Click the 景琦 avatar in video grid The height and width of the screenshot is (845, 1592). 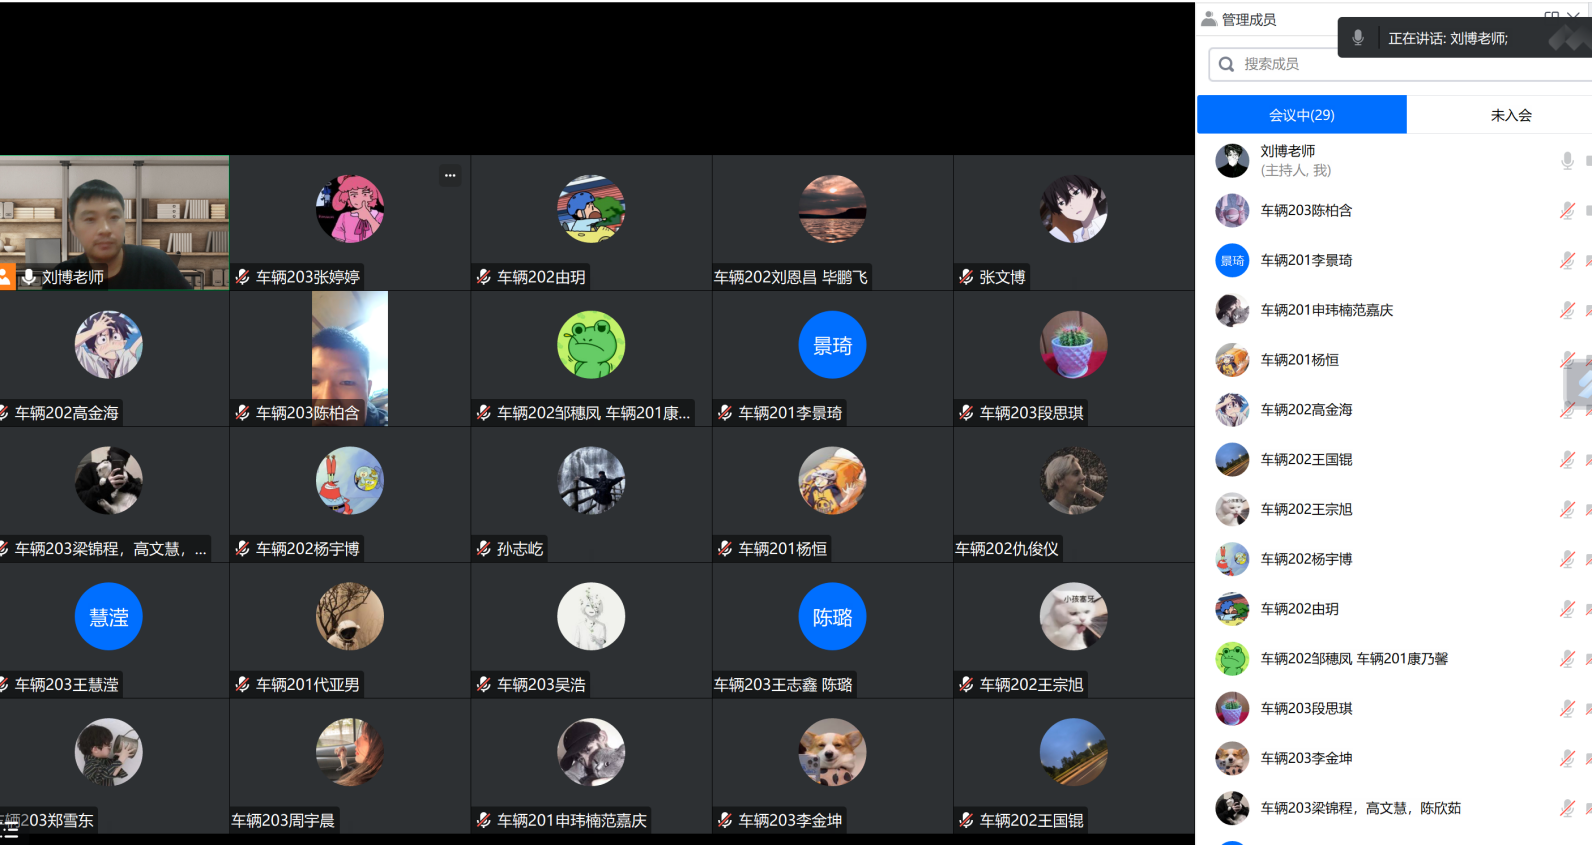(832, 345)
